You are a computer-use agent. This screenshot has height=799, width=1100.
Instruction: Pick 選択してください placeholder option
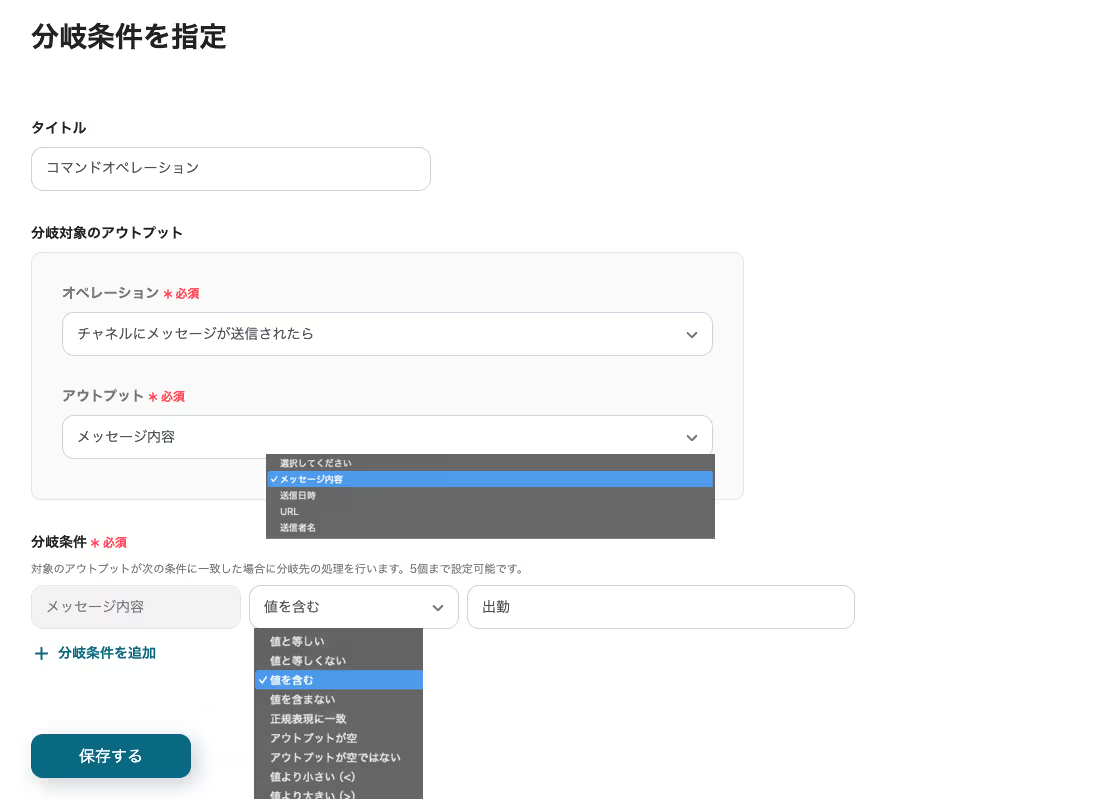[315, 463]
